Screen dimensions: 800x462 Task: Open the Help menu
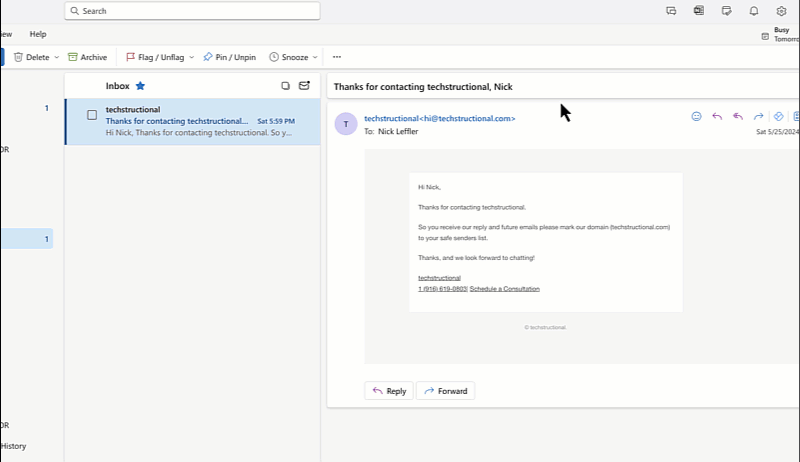pyautogui.click(x=38, y=34)
